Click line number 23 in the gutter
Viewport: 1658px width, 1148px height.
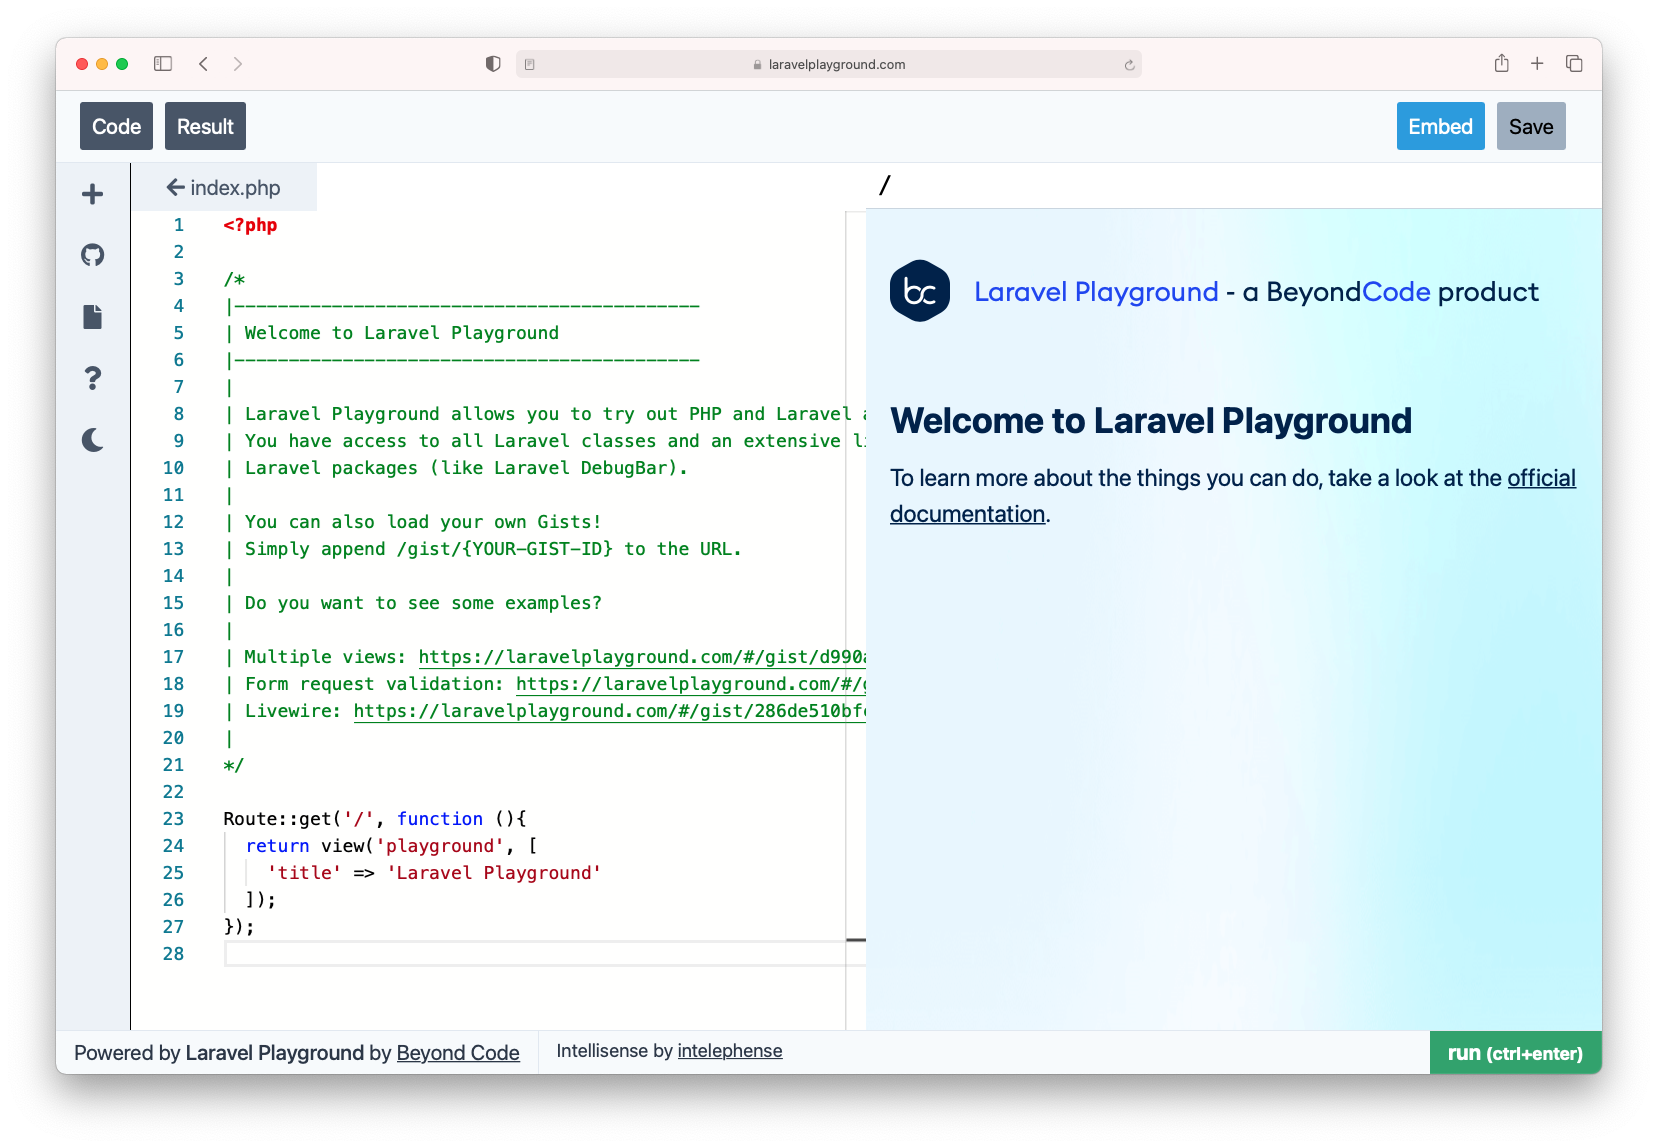[173, 819]
